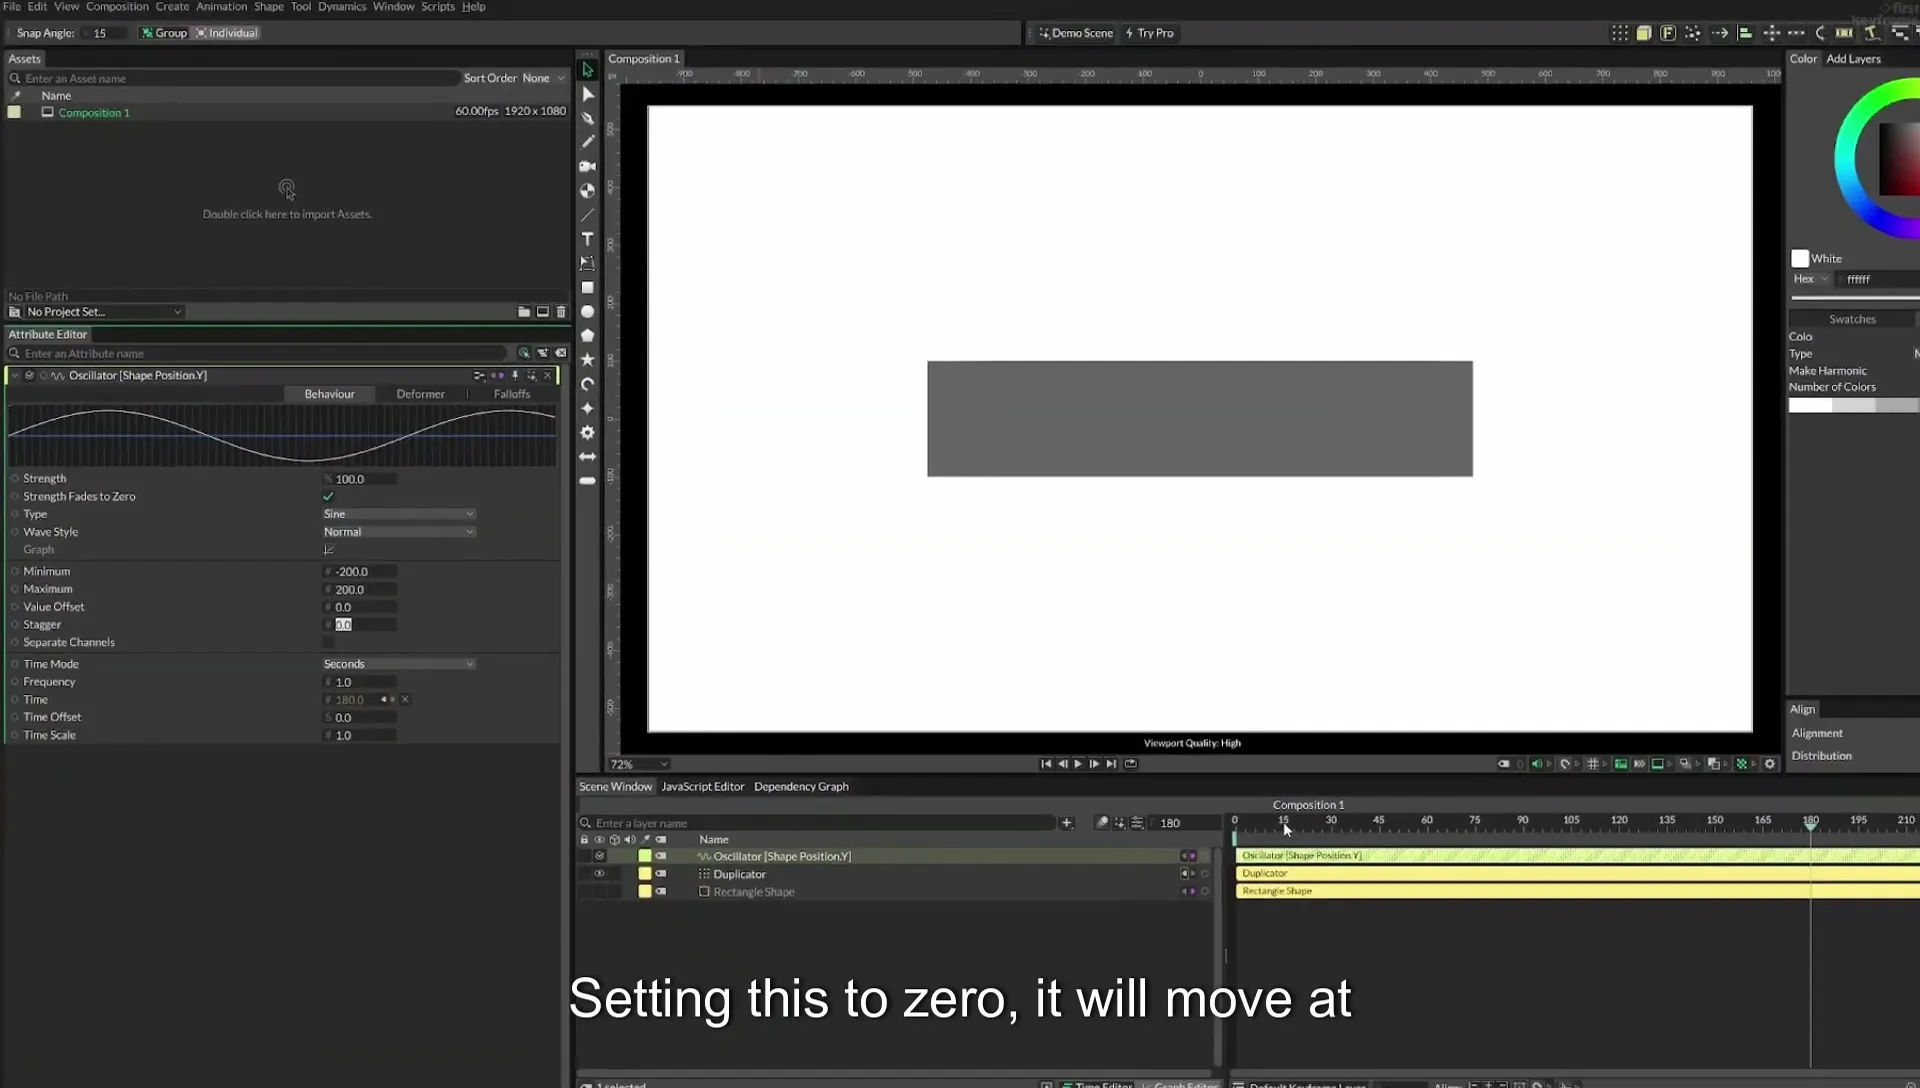The height and width of the screenshot is (1088, 1920).
Task: Open Time Mode dropdown showing Seconds
Action: click(x=398, y=664)
